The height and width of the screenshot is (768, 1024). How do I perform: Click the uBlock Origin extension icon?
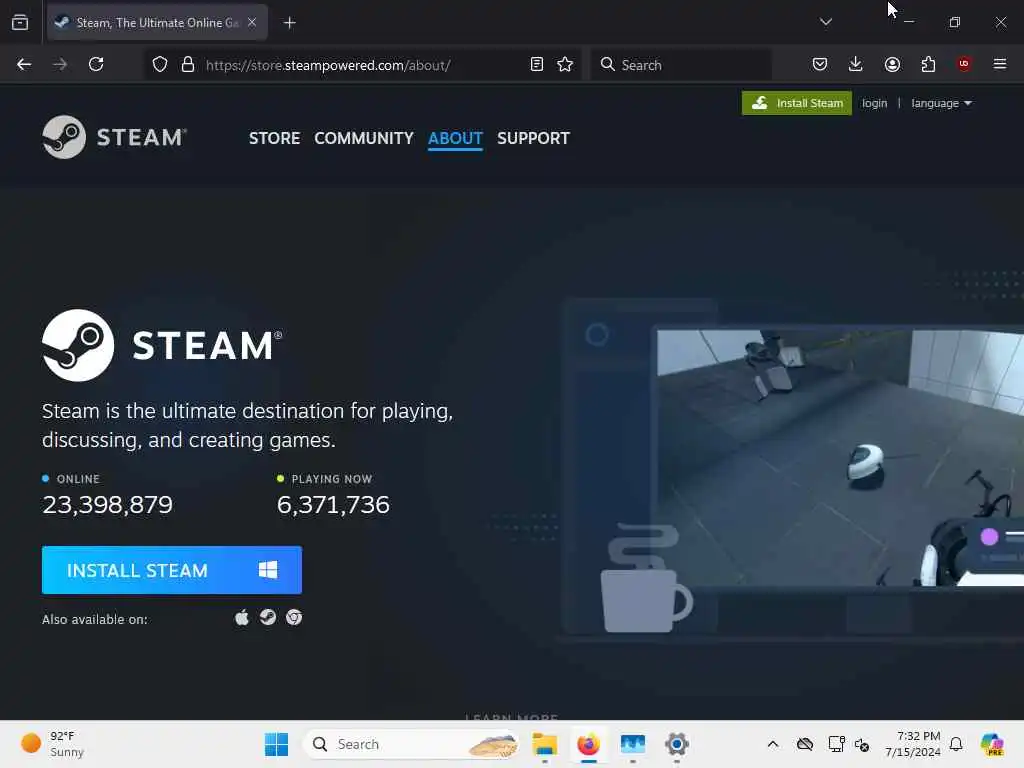coord(964,64)
